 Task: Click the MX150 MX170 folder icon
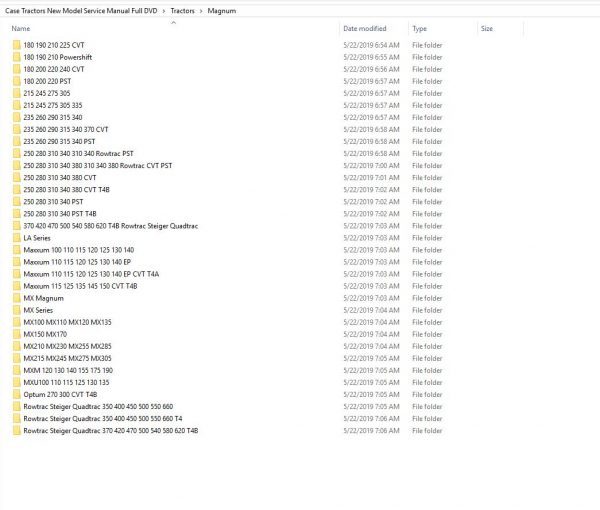16,334
